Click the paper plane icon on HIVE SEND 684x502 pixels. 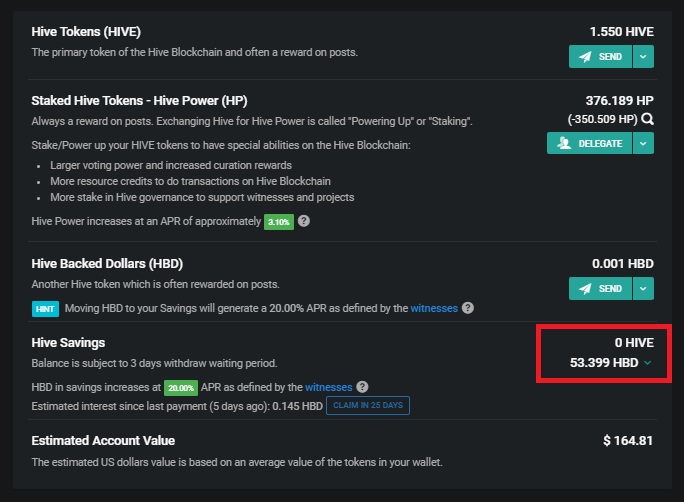tap(585, 57)
